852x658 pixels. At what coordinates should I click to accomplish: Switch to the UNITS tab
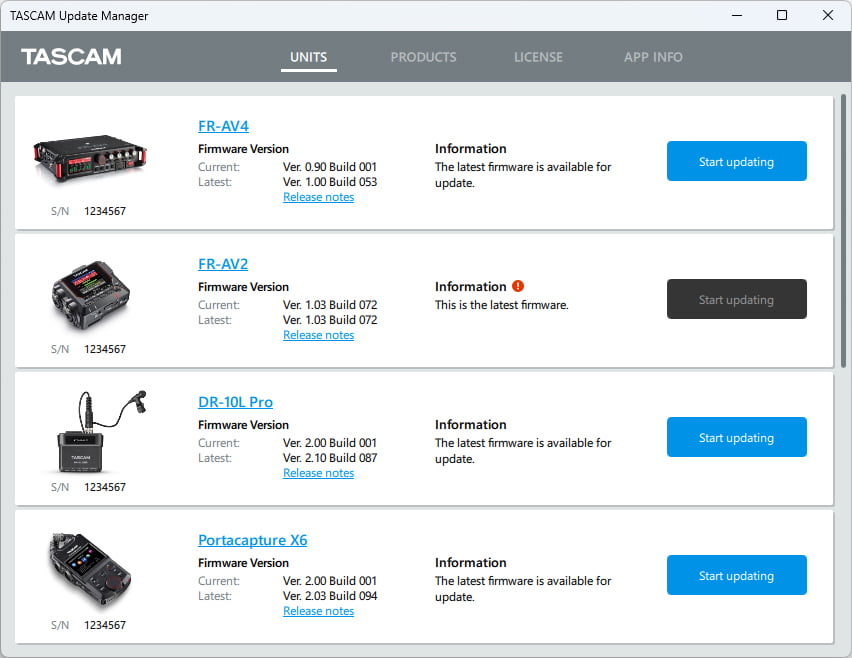pos(308,57)
